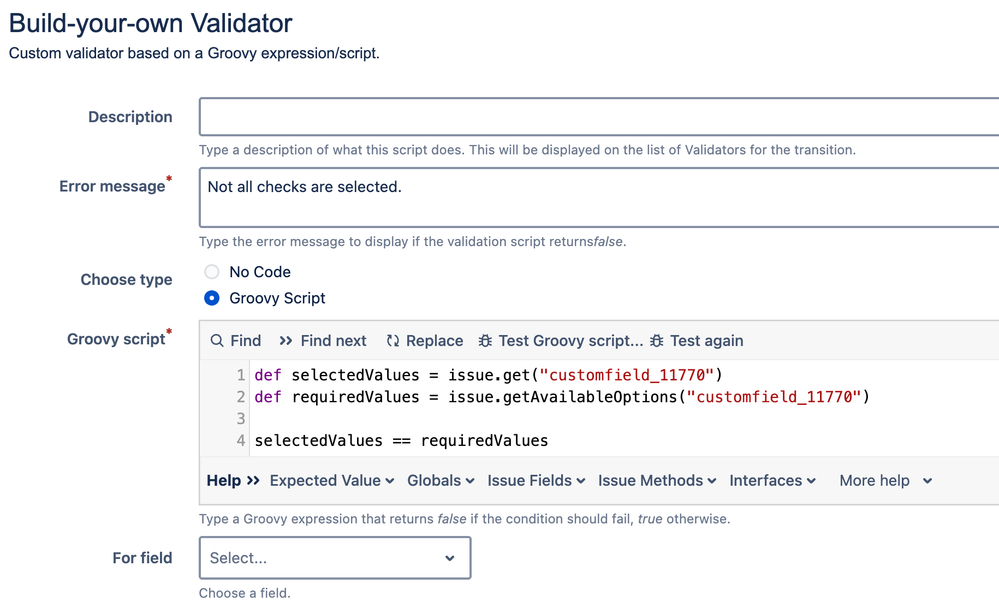Open the Issue Fields dropdown
The image size is (999, 609).
point(536,480)
